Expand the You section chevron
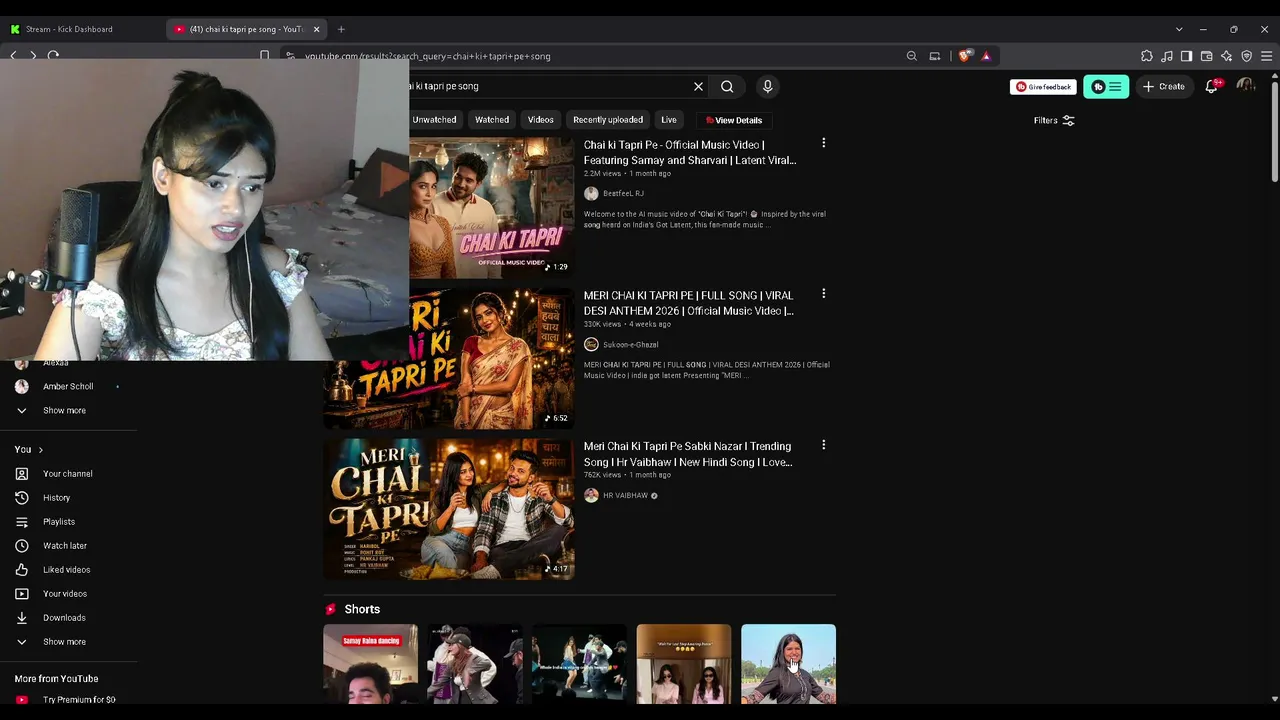 pos(40,450)
